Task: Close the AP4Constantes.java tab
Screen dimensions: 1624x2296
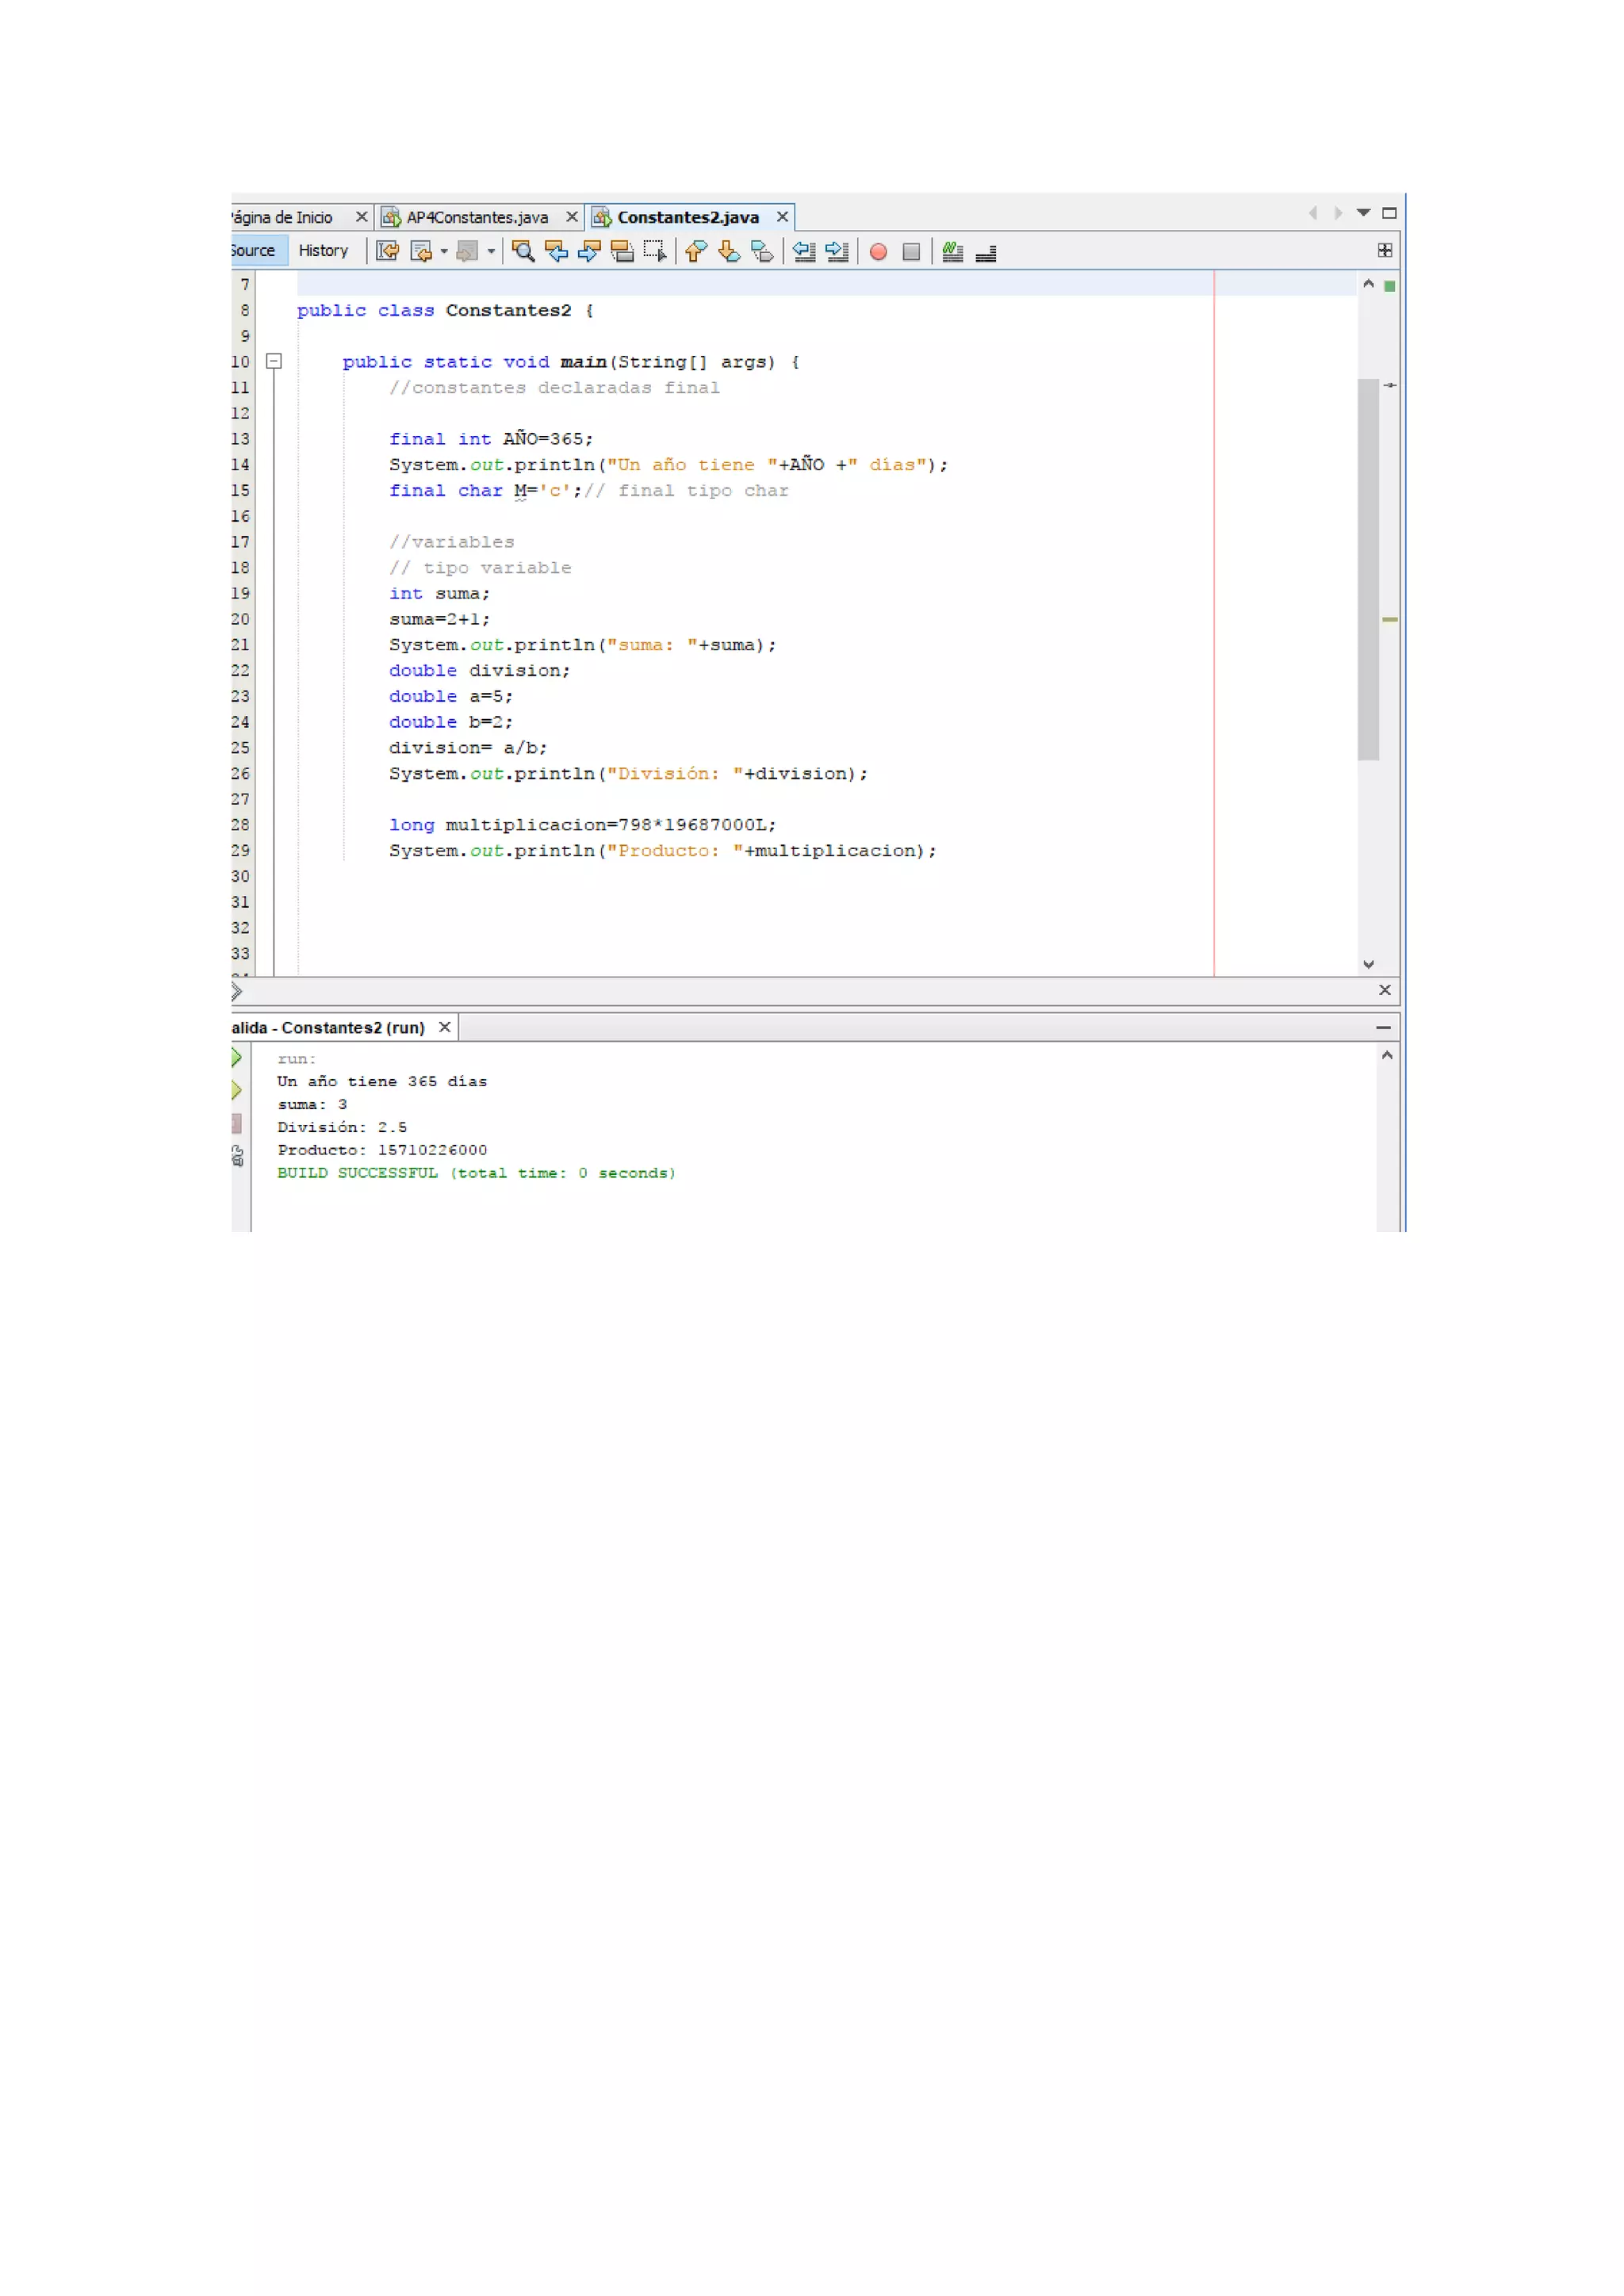Action: [x=572, y=217]
